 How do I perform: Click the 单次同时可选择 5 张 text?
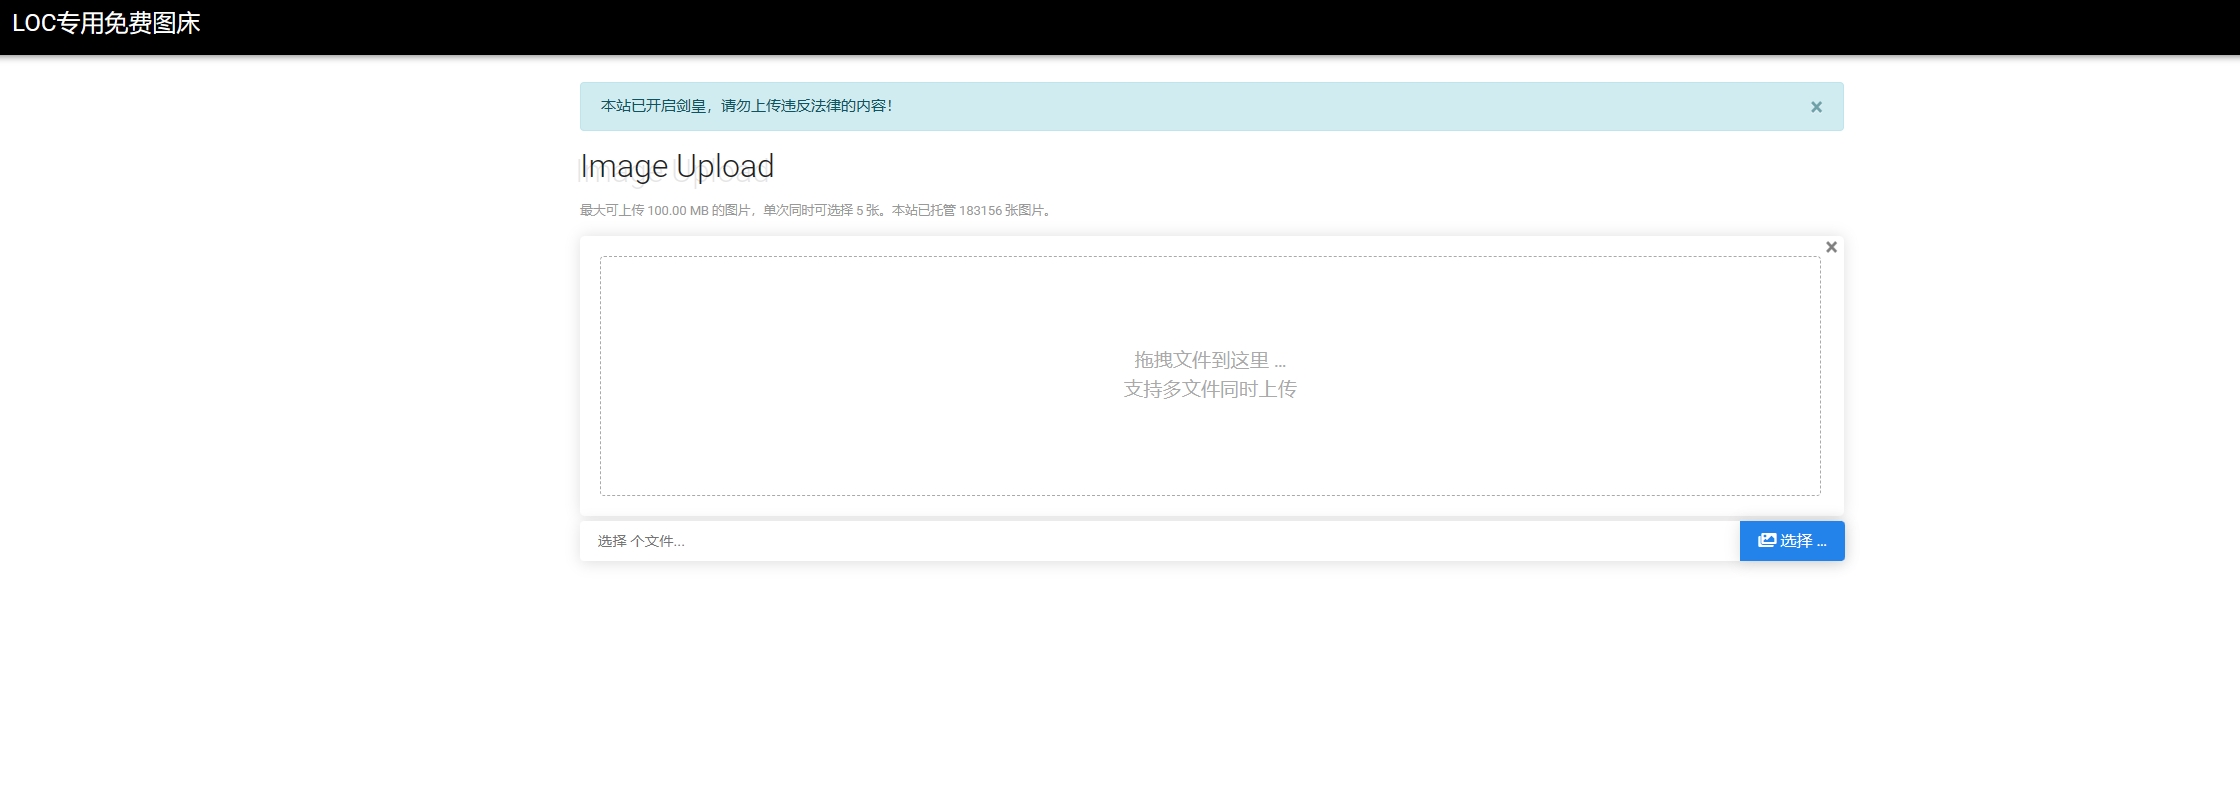pos(822,211)
